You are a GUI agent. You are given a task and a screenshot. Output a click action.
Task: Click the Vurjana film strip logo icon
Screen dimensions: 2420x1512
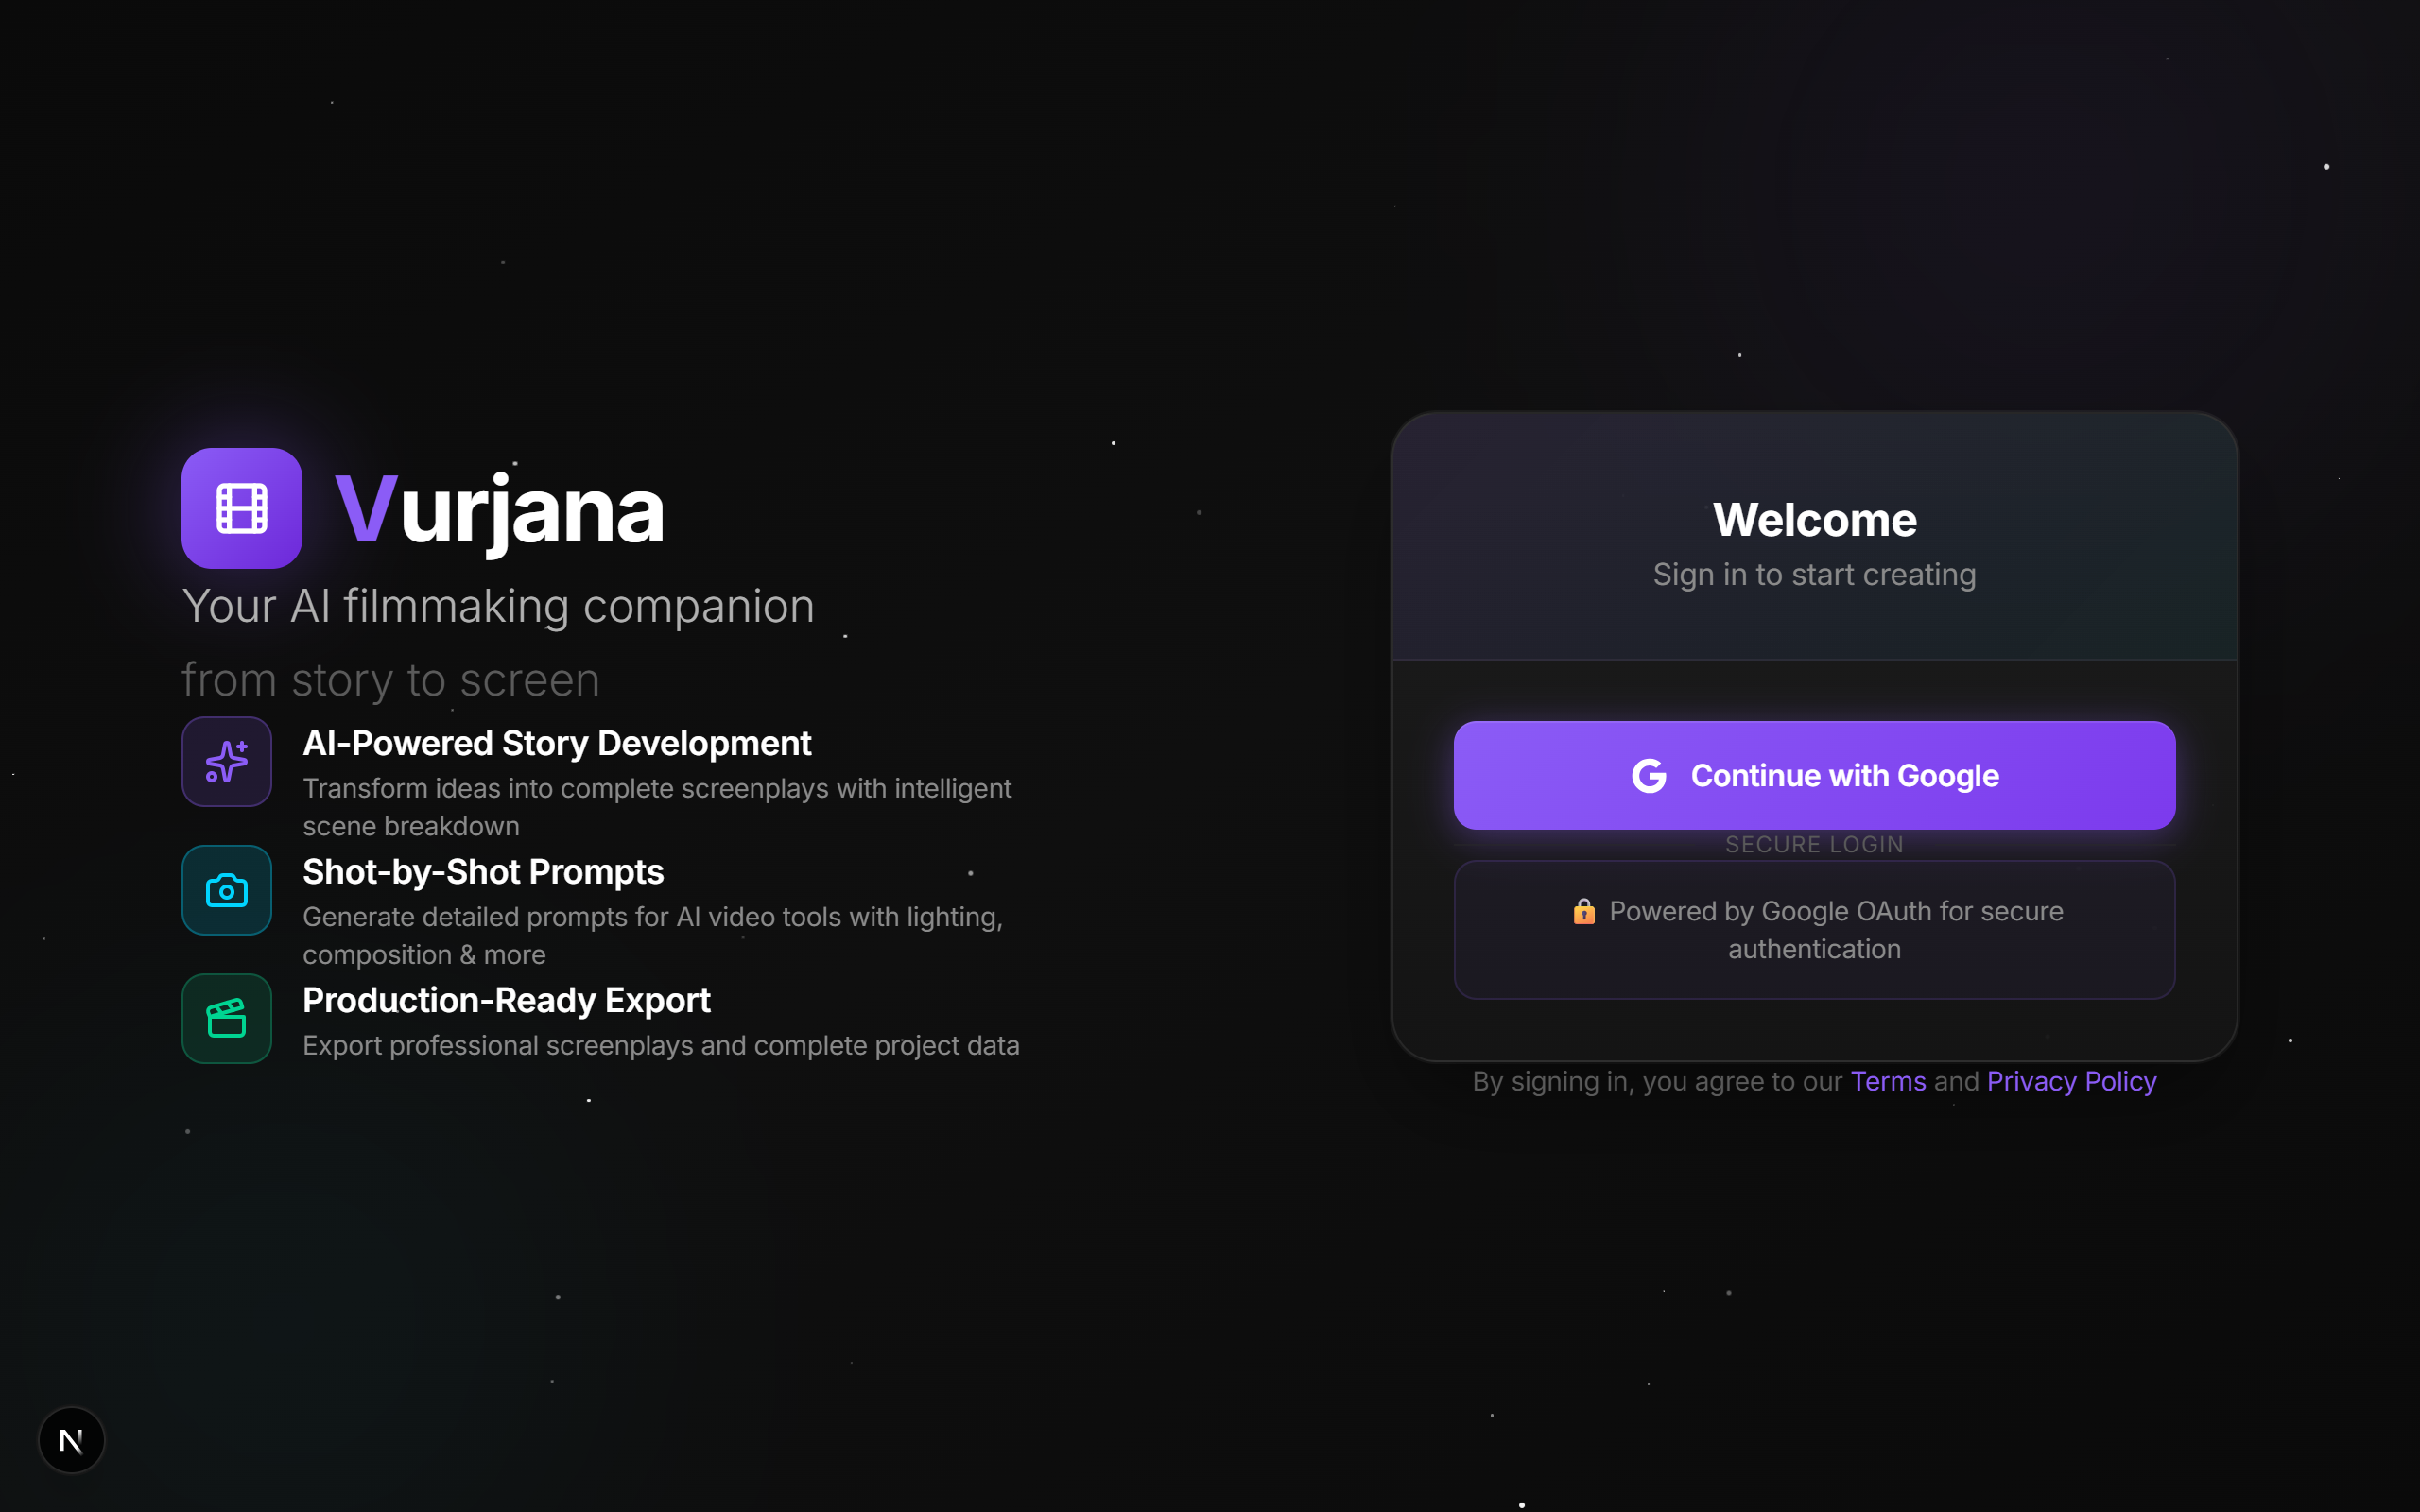point(241,508)
